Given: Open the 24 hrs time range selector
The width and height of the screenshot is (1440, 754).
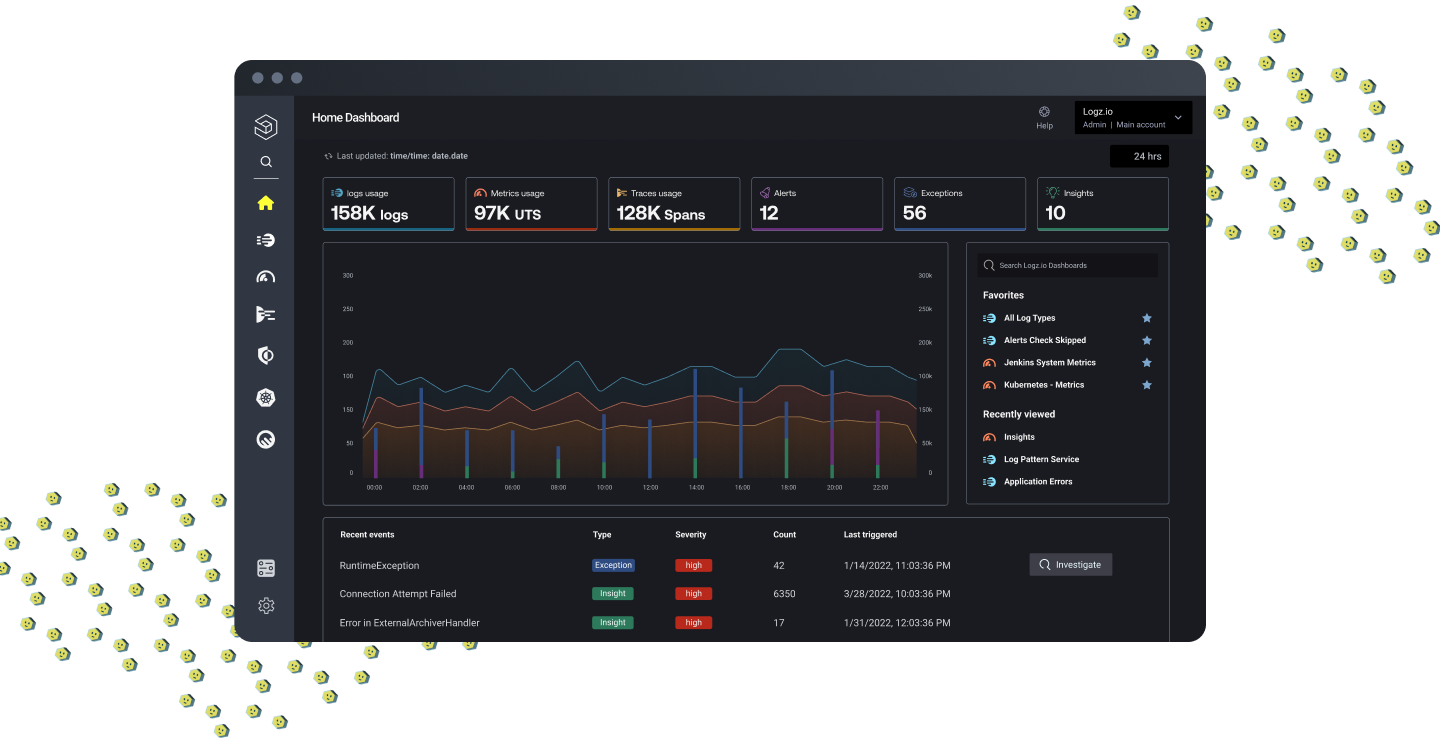Looking at the screenshot, I should point(1139,157).
